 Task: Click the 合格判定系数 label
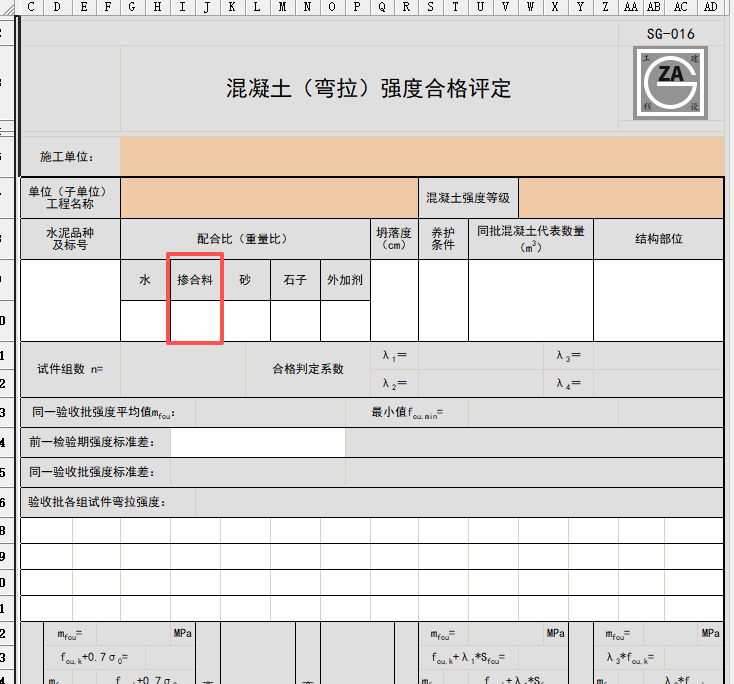coord(308,369)
